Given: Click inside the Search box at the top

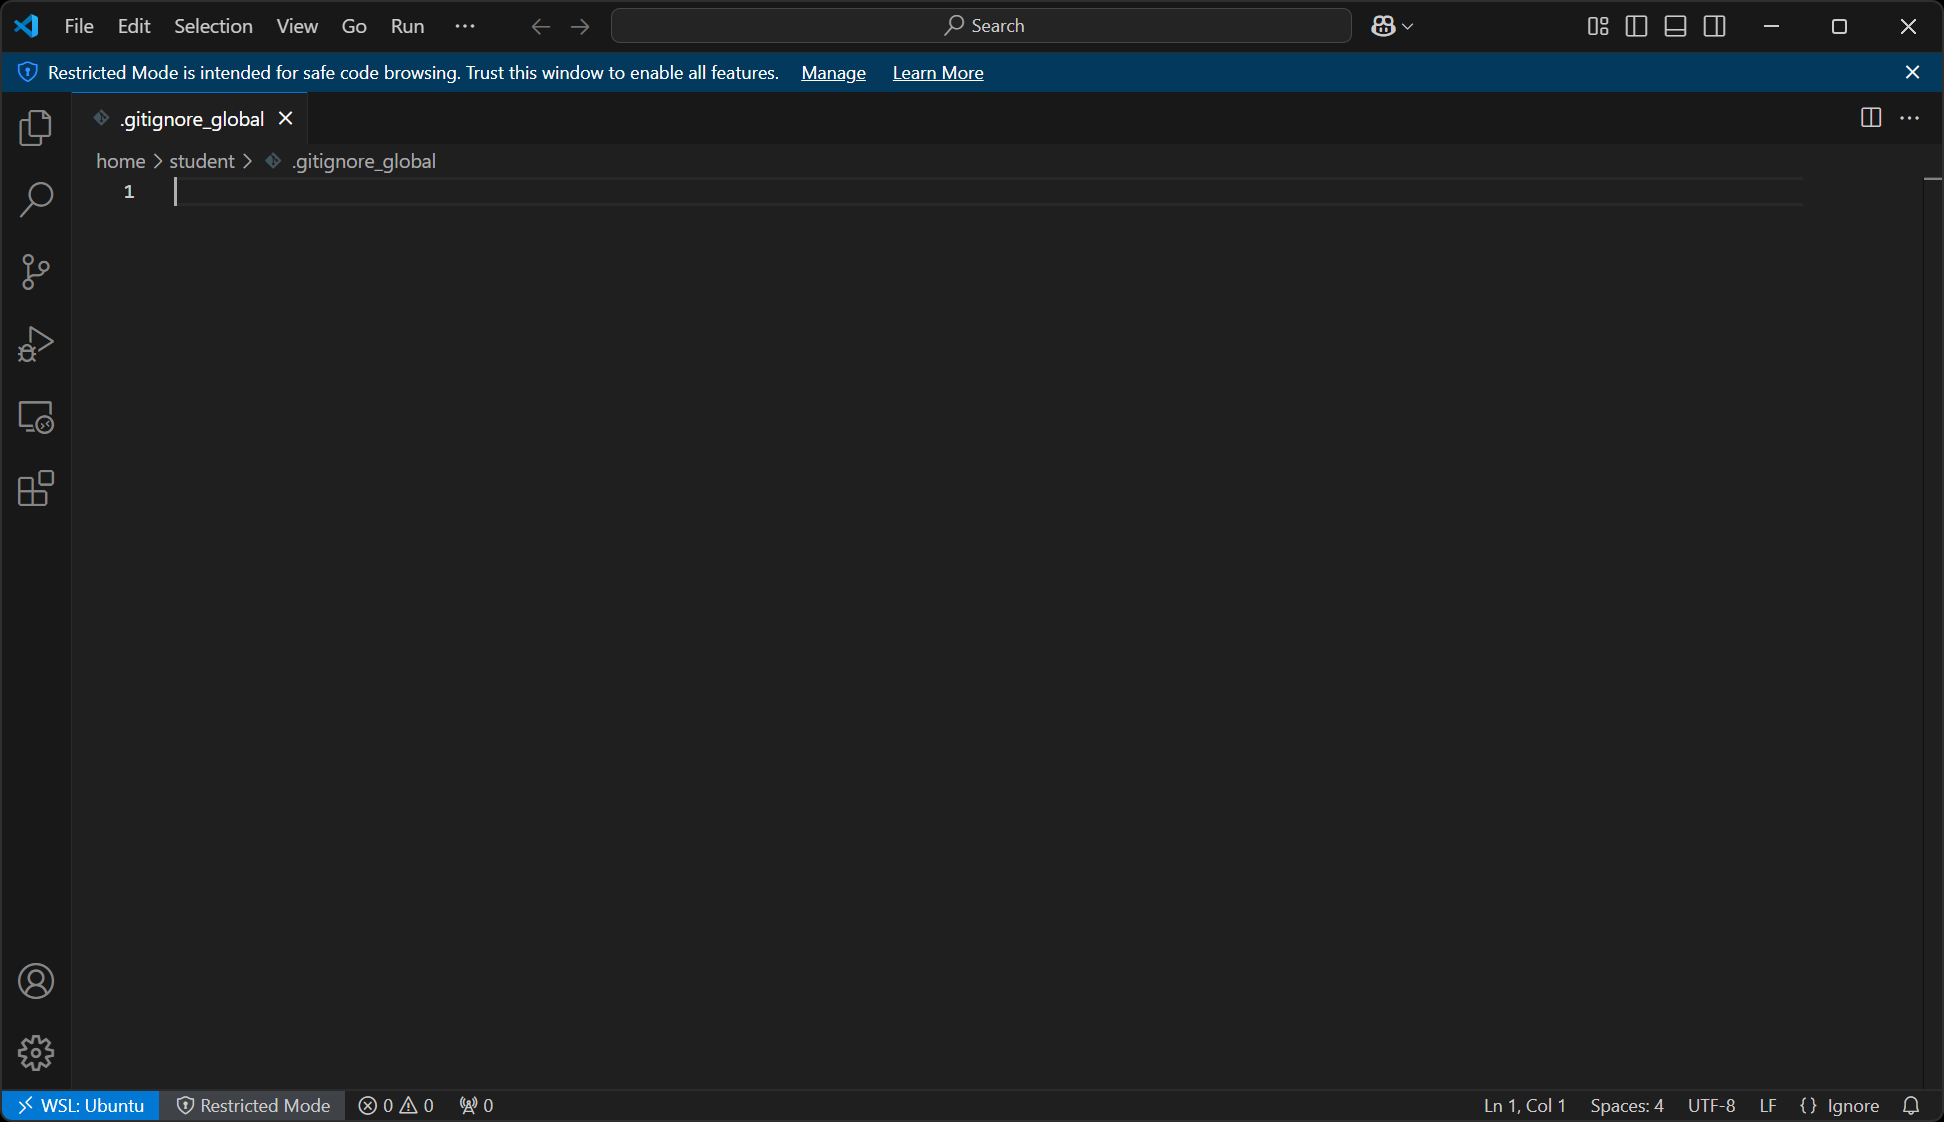Looking at the screenshot, I should coord(981,25).
